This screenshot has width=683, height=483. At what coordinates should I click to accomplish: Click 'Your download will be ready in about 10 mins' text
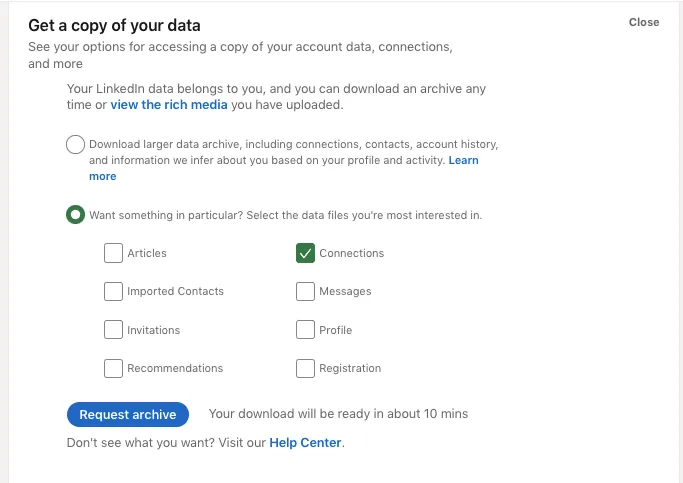pyautogui.click(x=338, y=414)
